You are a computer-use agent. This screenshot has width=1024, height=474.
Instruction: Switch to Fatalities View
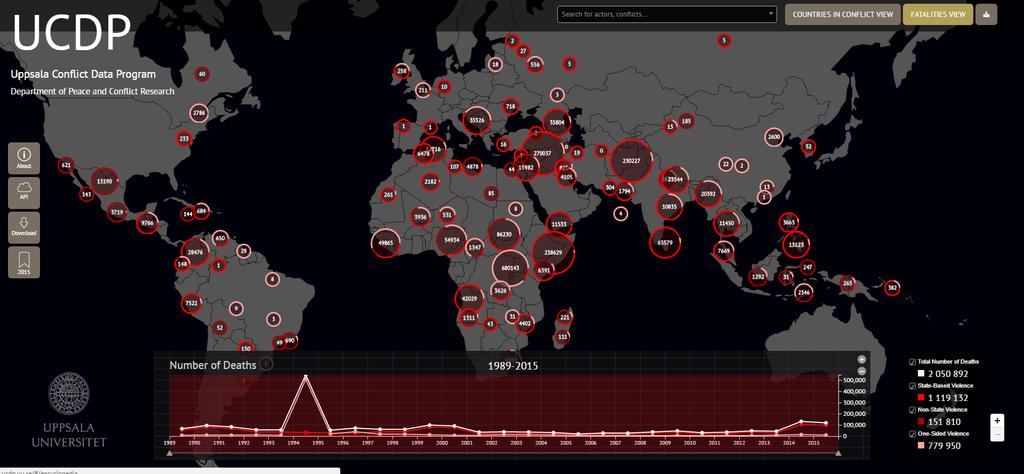coord(938,14)
